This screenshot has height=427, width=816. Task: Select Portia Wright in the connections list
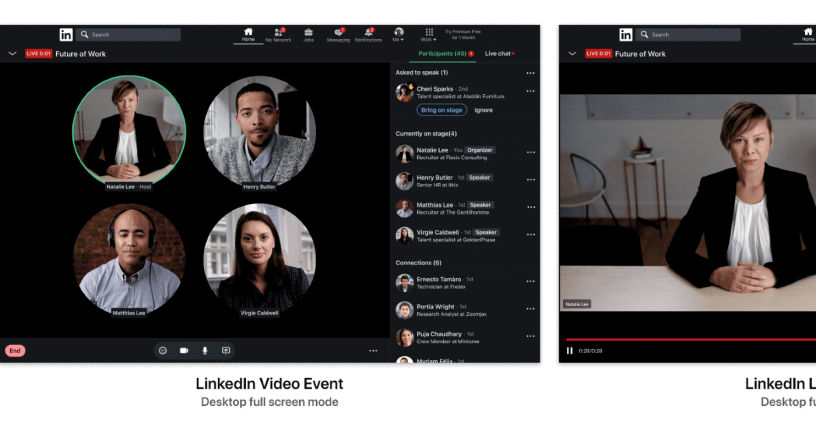465,310
